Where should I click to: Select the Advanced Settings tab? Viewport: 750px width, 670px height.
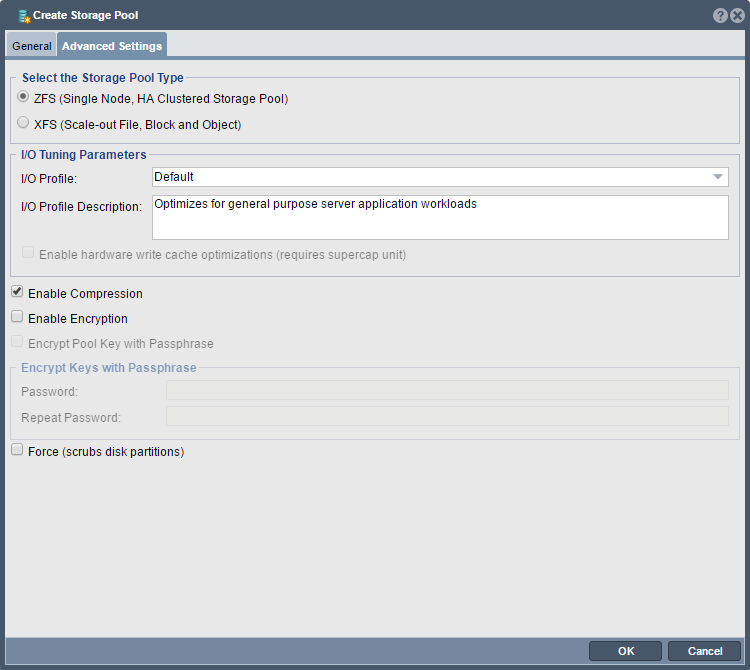click(112, 46)
